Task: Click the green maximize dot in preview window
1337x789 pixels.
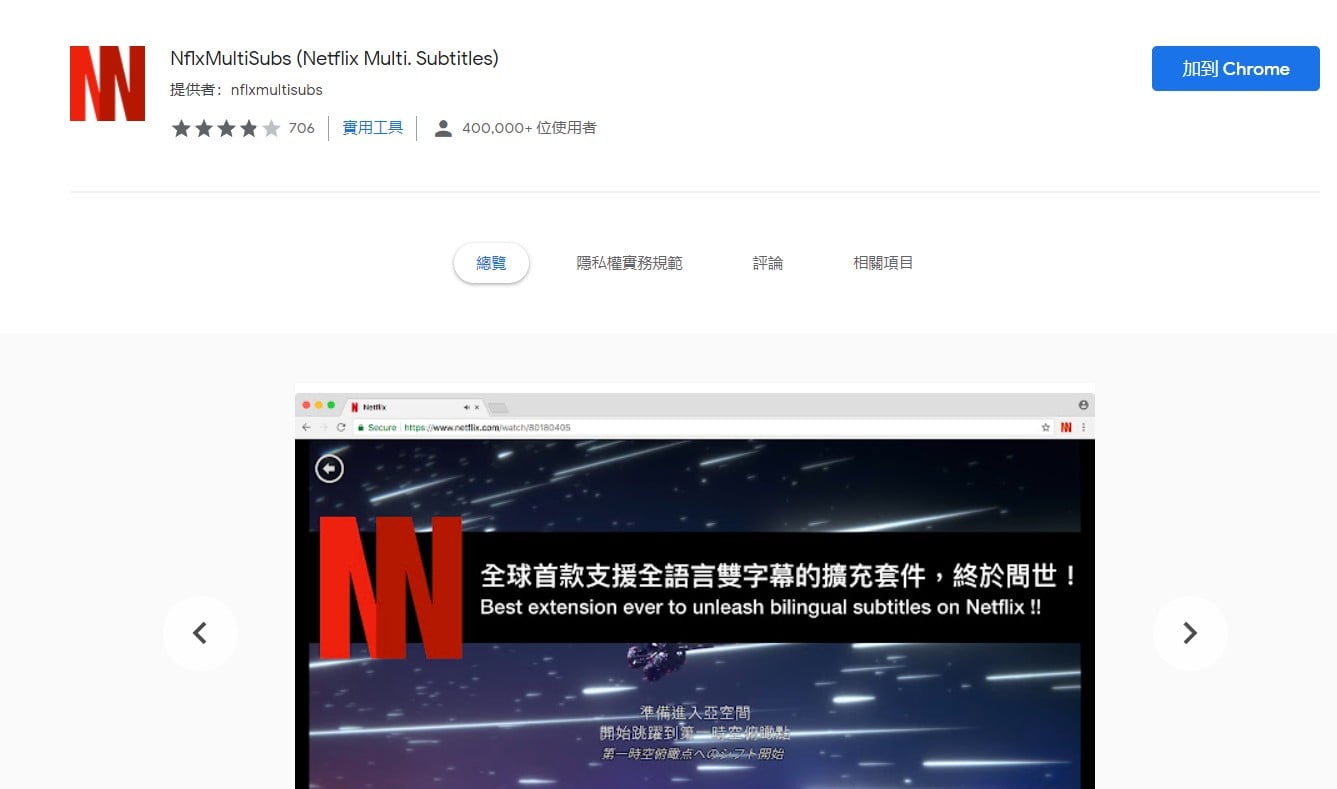Action: 331,405
